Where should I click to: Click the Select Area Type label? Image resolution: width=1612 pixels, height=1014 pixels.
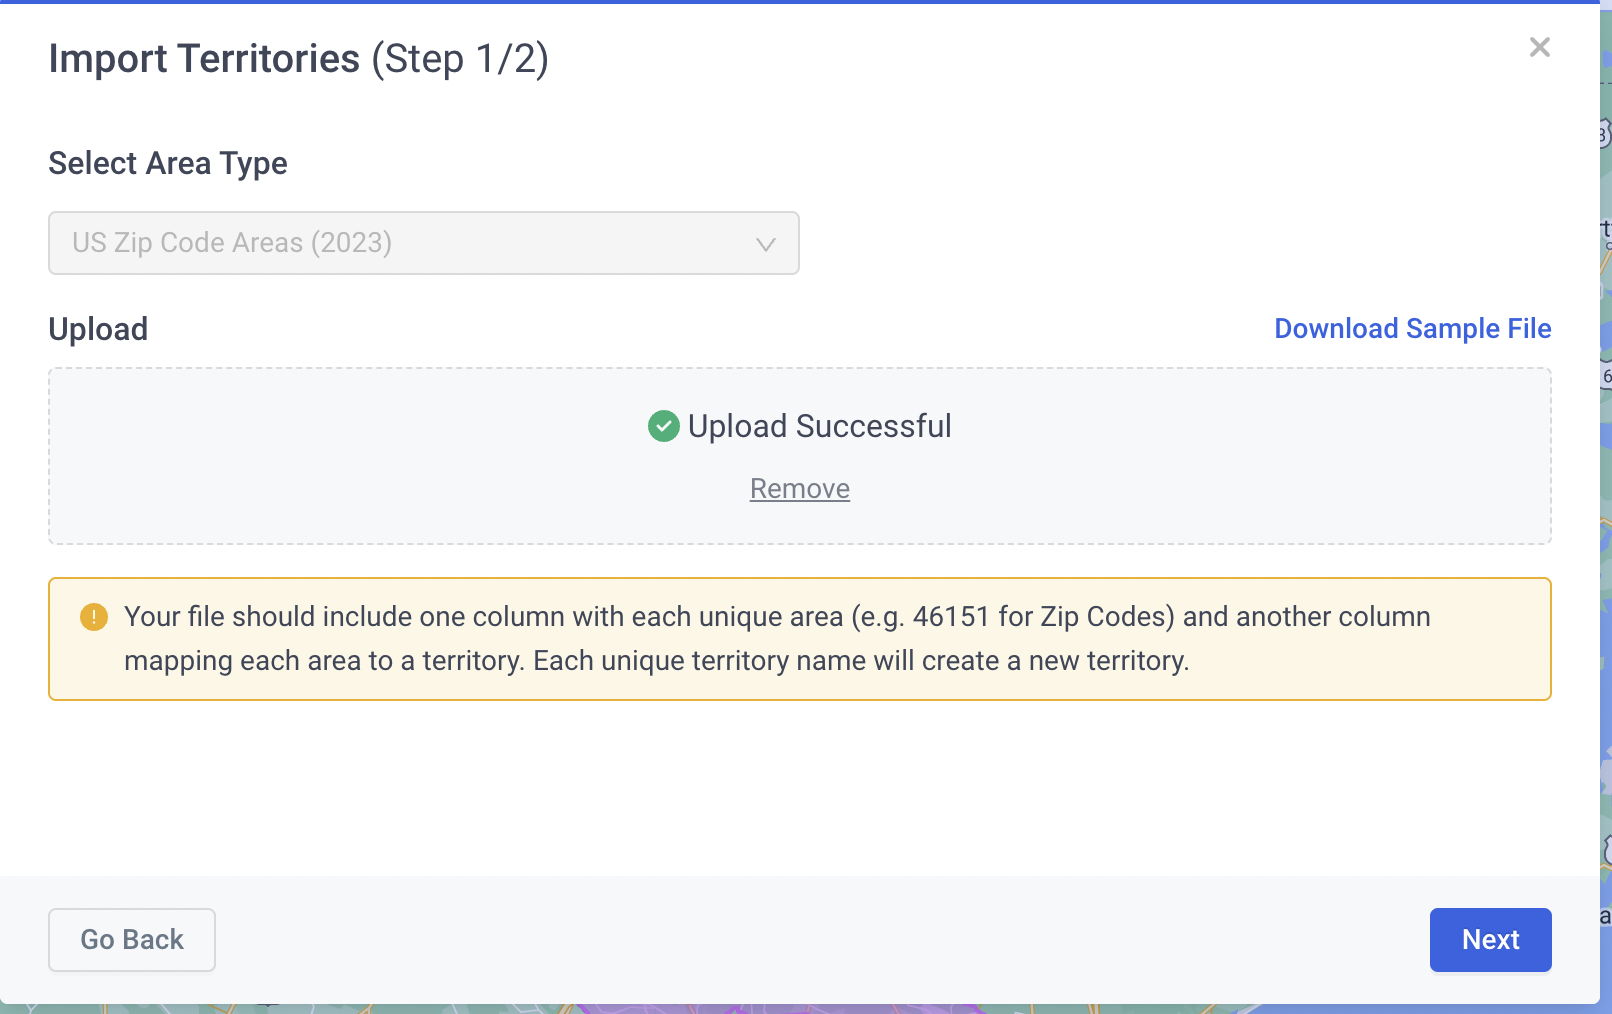[168, 163]
